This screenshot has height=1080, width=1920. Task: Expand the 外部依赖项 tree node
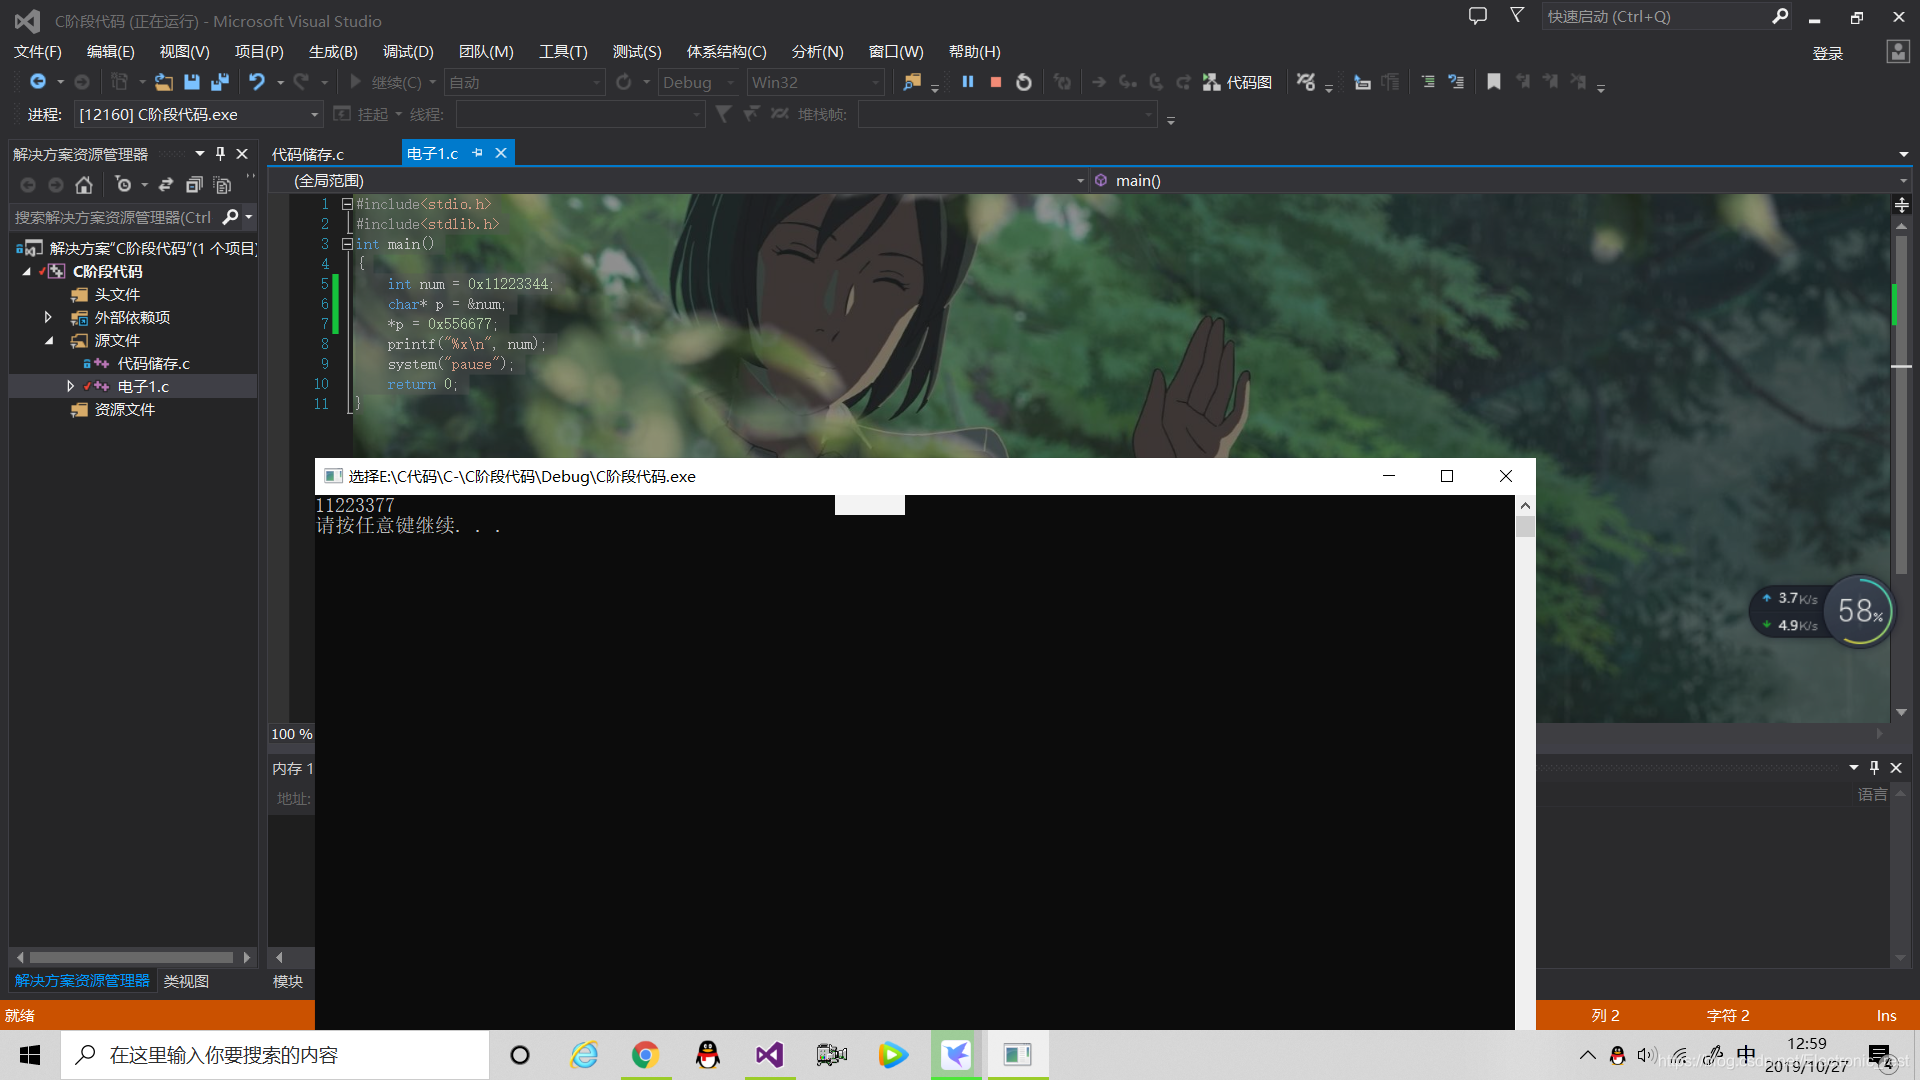click(48, 317)
